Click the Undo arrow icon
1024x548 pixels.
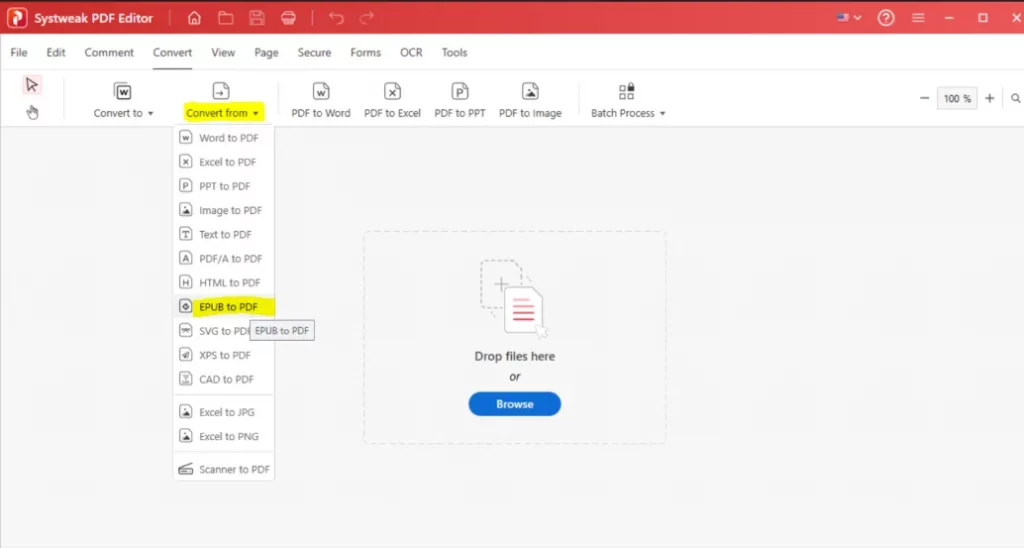(336, 18)
